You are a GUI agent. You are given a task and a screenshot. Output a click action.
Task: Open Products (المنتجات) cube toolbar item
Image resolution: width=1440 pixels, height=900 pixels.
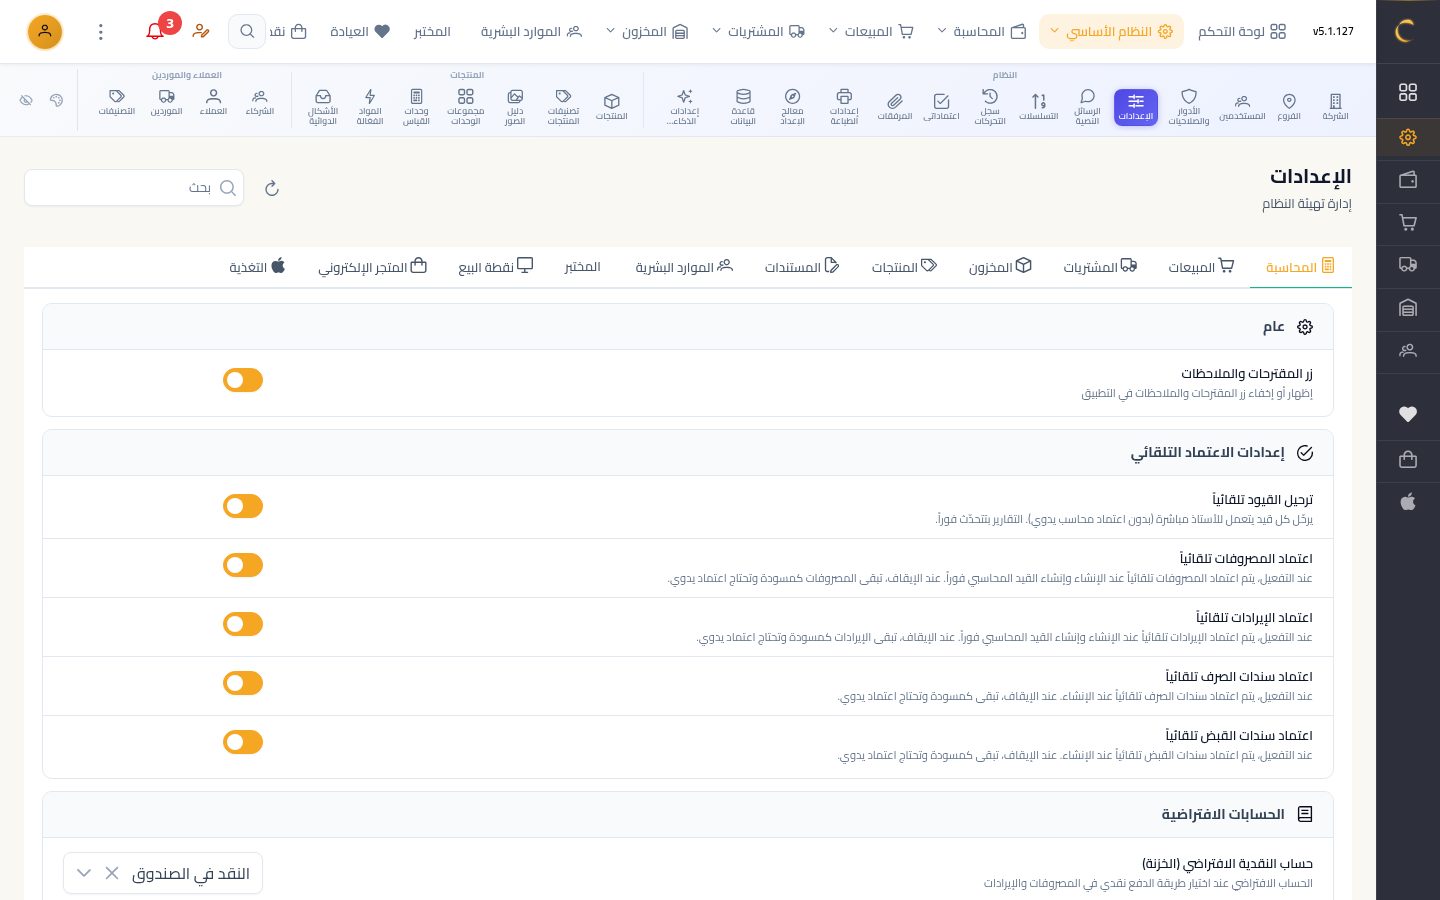[612, 107]
